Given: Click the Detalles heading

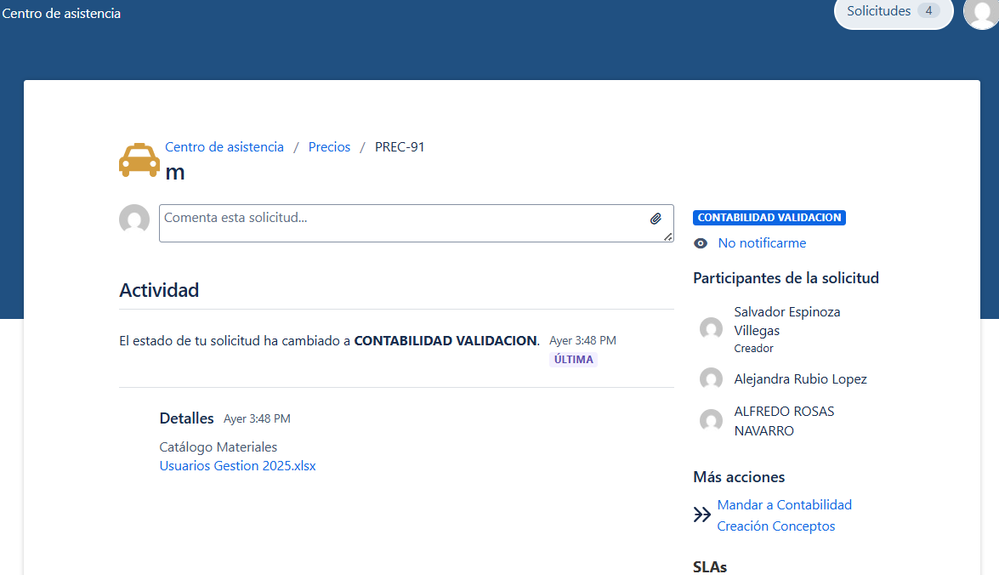Looking at the screenshot, I should click(x=187, y=418).
